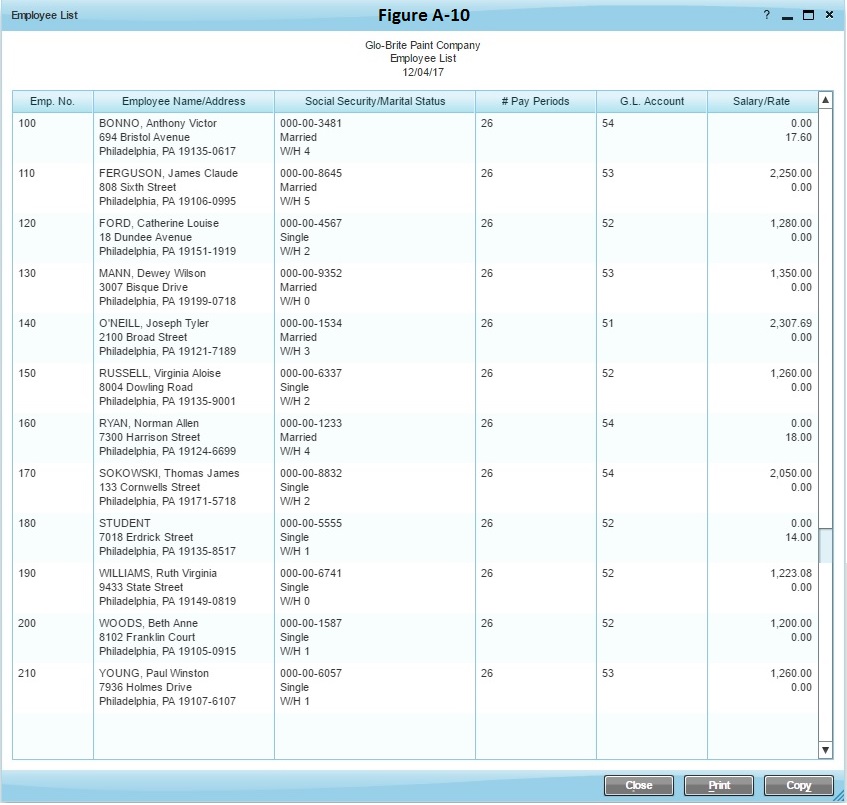
Task: Click the Employee Name/Address column header
Action: (x=183, y=101)
